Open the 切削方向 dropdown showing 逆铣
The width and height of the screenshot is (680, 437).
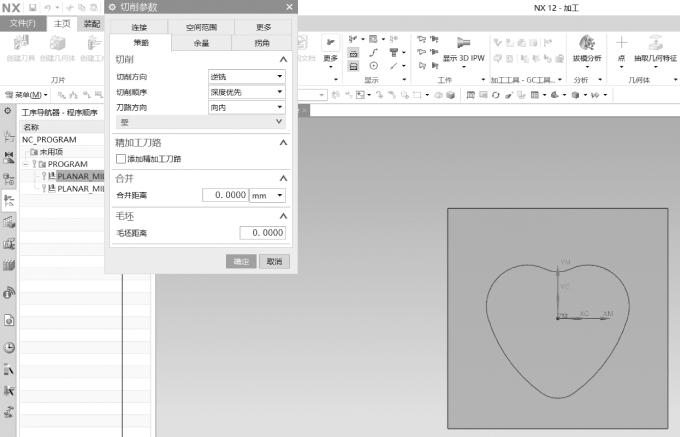247,76
